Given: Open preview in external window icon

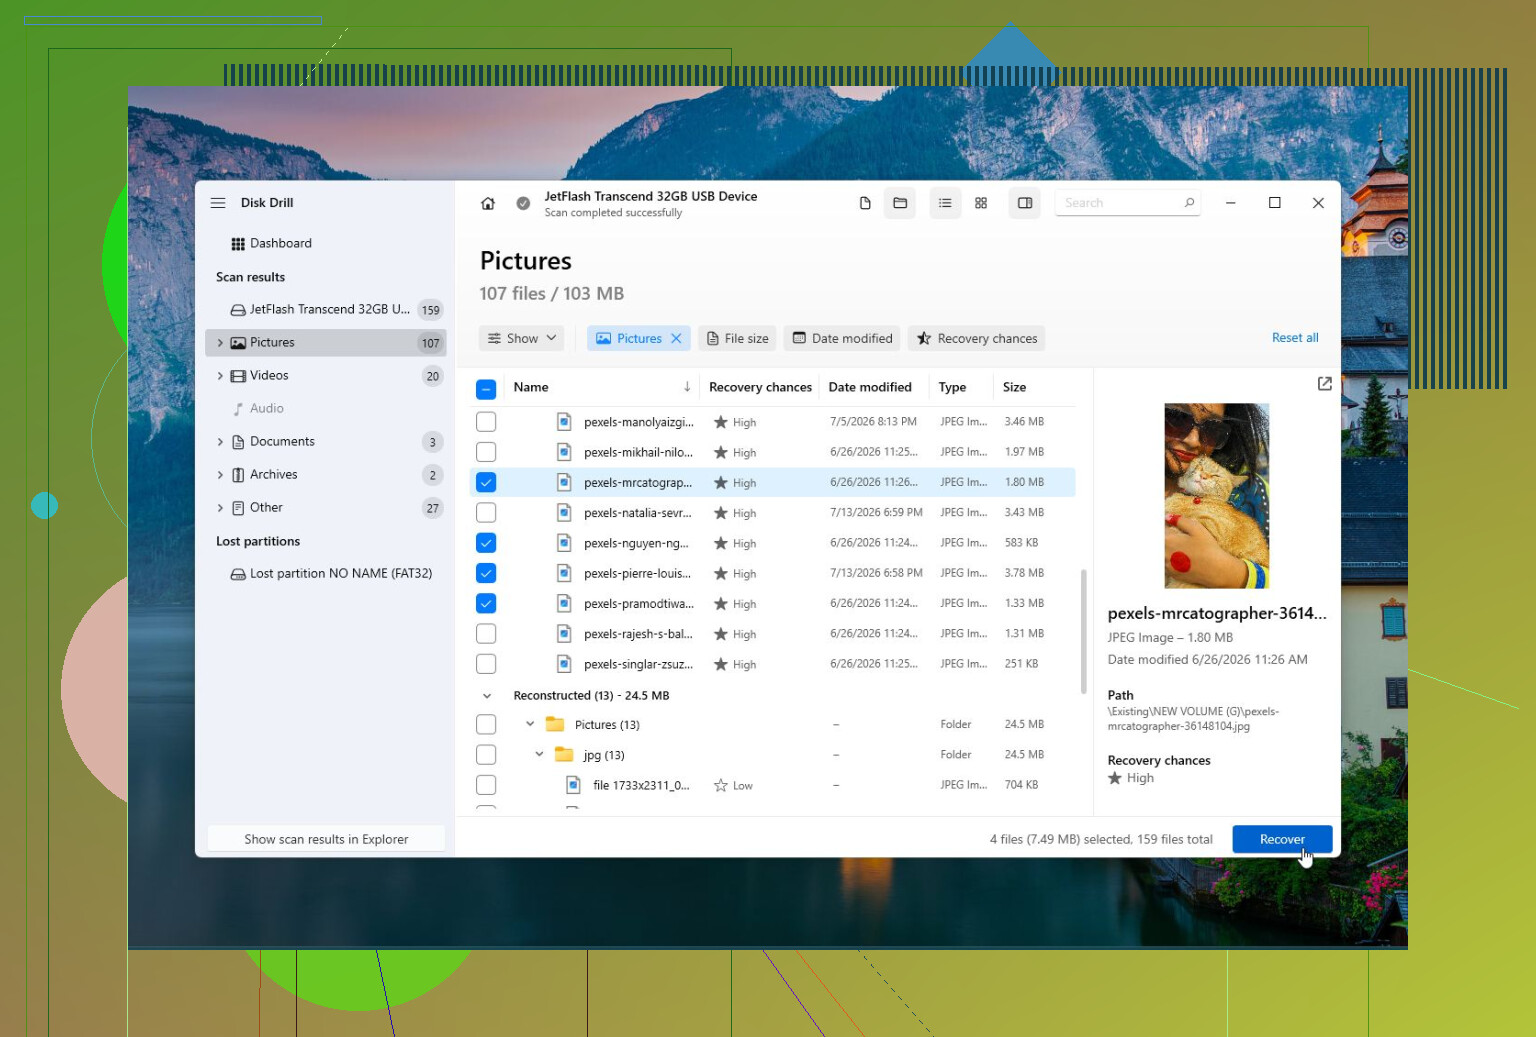Looking at the screenshot, I should coord(1325,384).
